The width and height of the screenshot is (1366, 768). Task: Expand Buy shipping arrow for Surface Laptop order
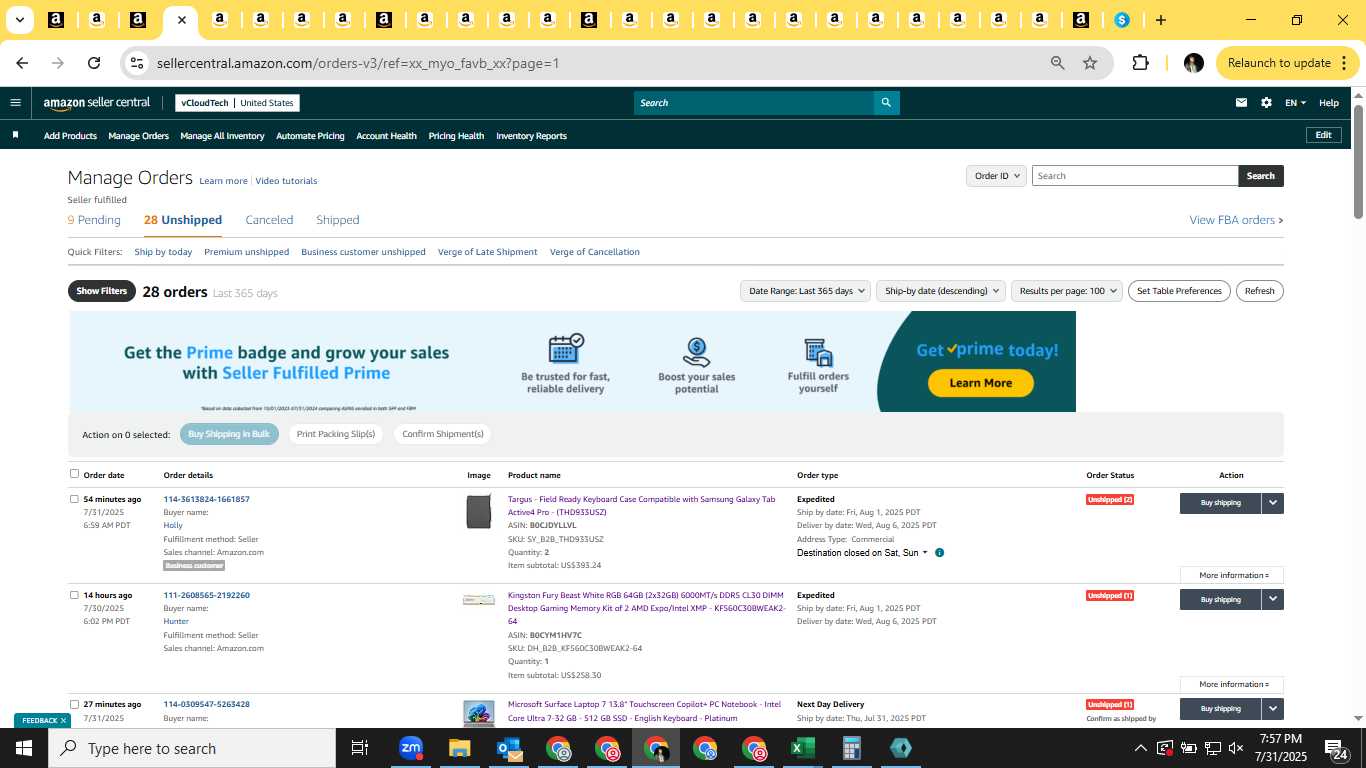click(x=1272, y=708)
